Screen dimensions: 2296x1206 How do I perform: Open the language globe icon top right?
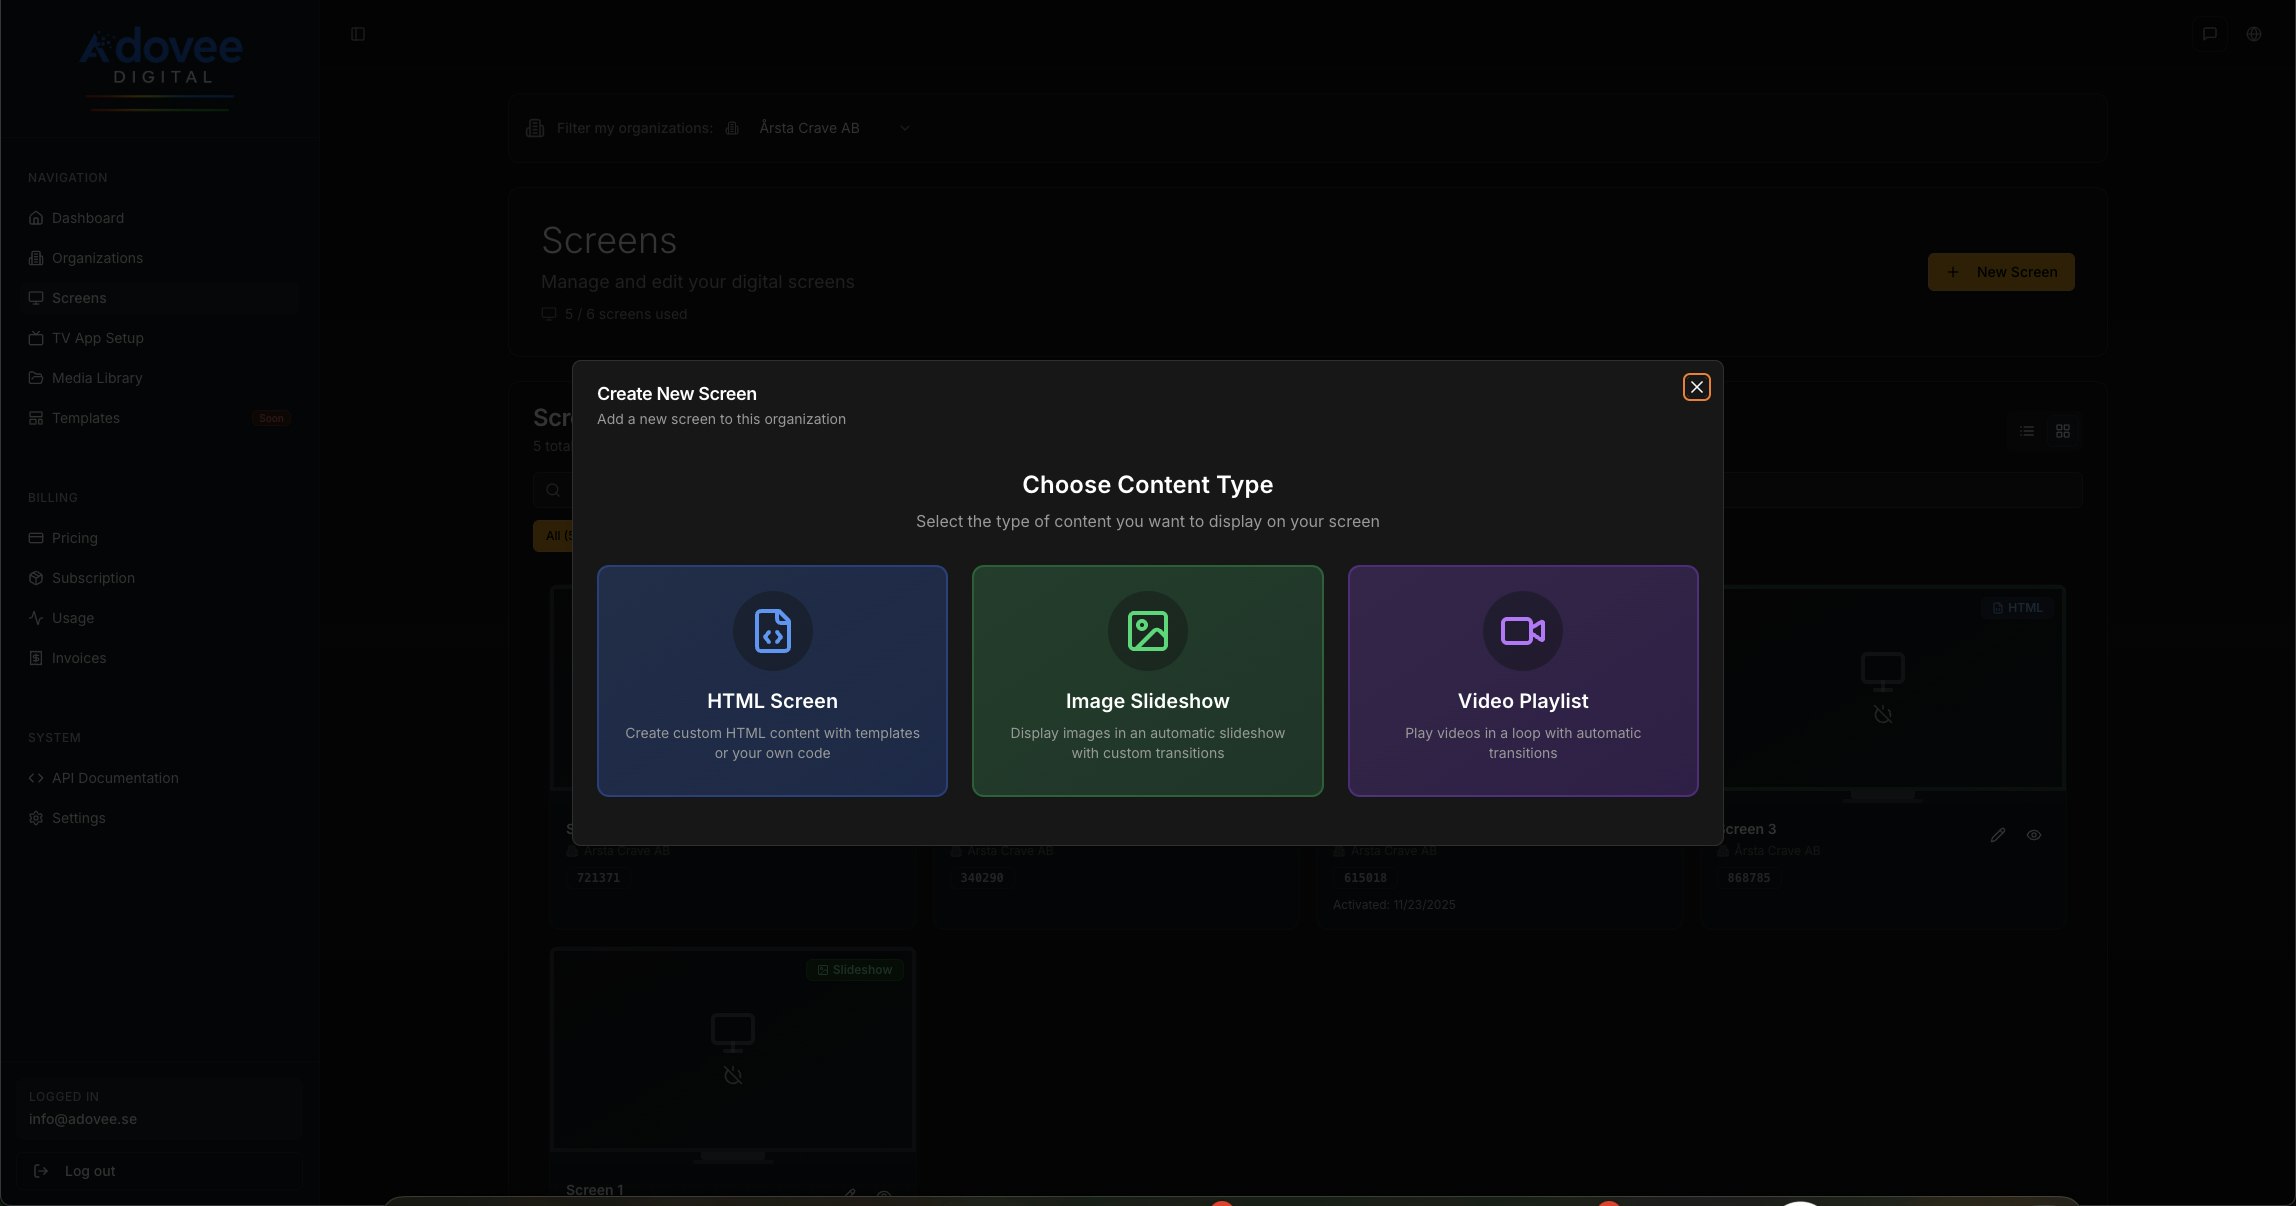[x=2253, y=34]
